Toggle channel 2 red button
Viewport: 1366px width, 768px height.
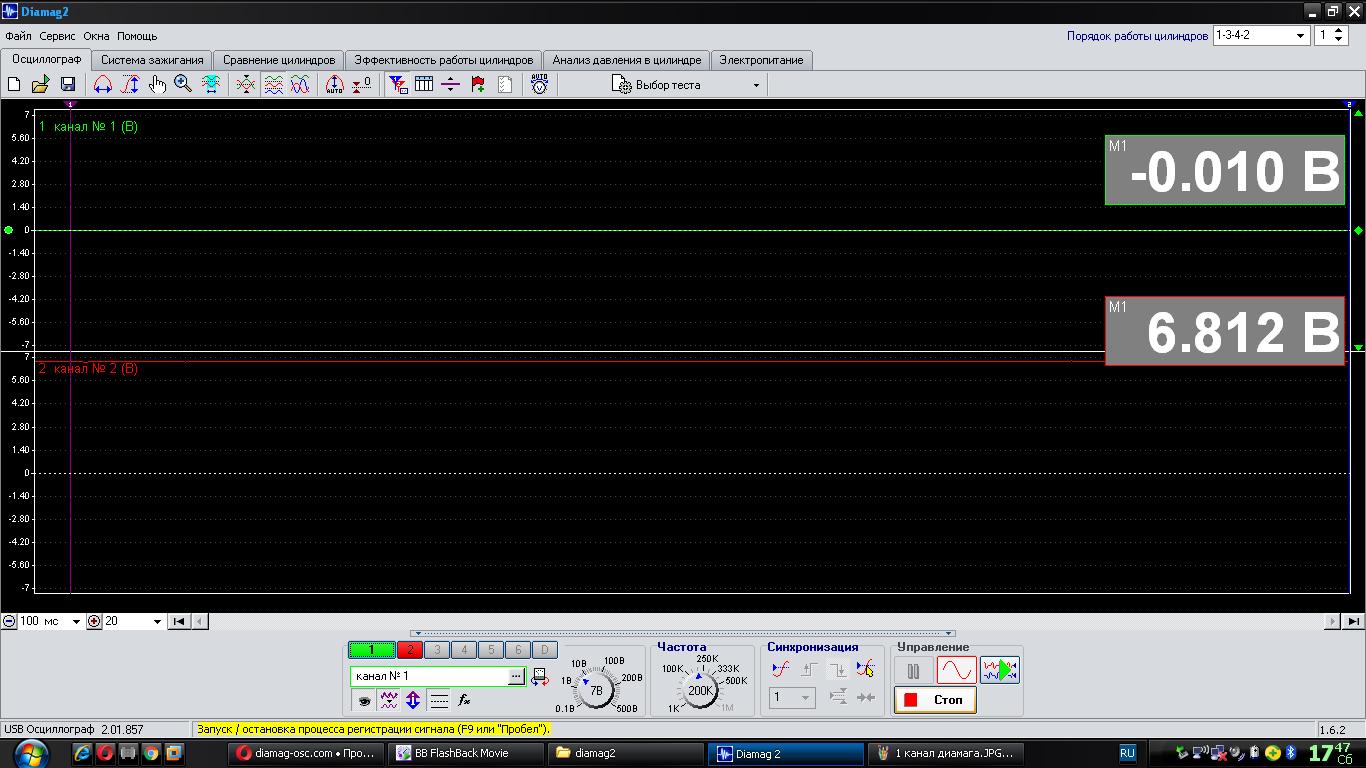click(x=410, y=650)
